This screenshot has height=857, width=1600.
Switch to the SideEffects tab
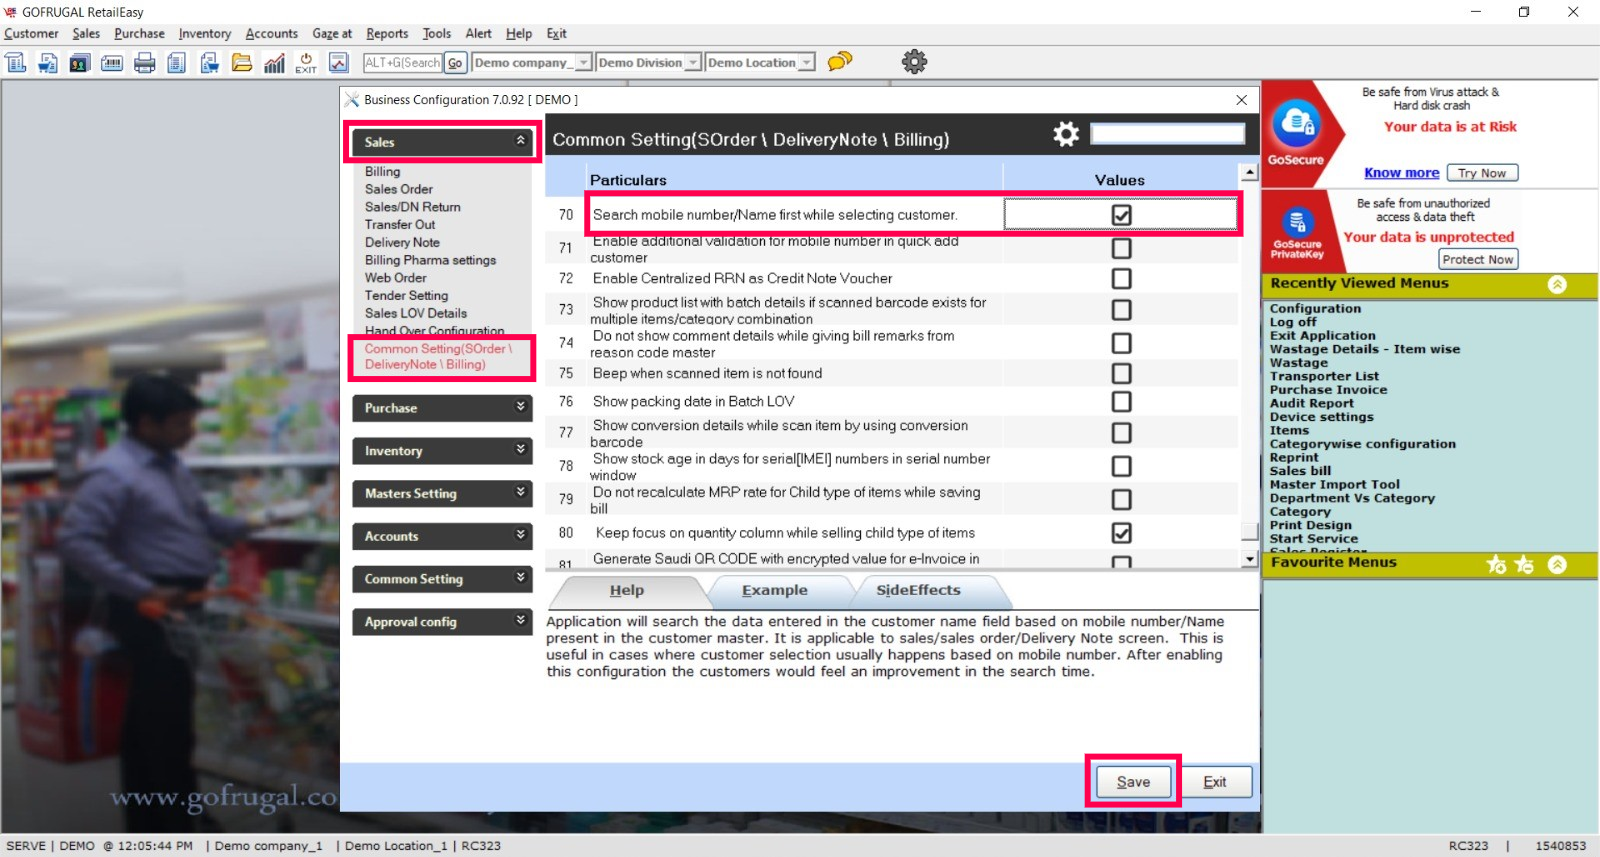[x=918, y=591]
